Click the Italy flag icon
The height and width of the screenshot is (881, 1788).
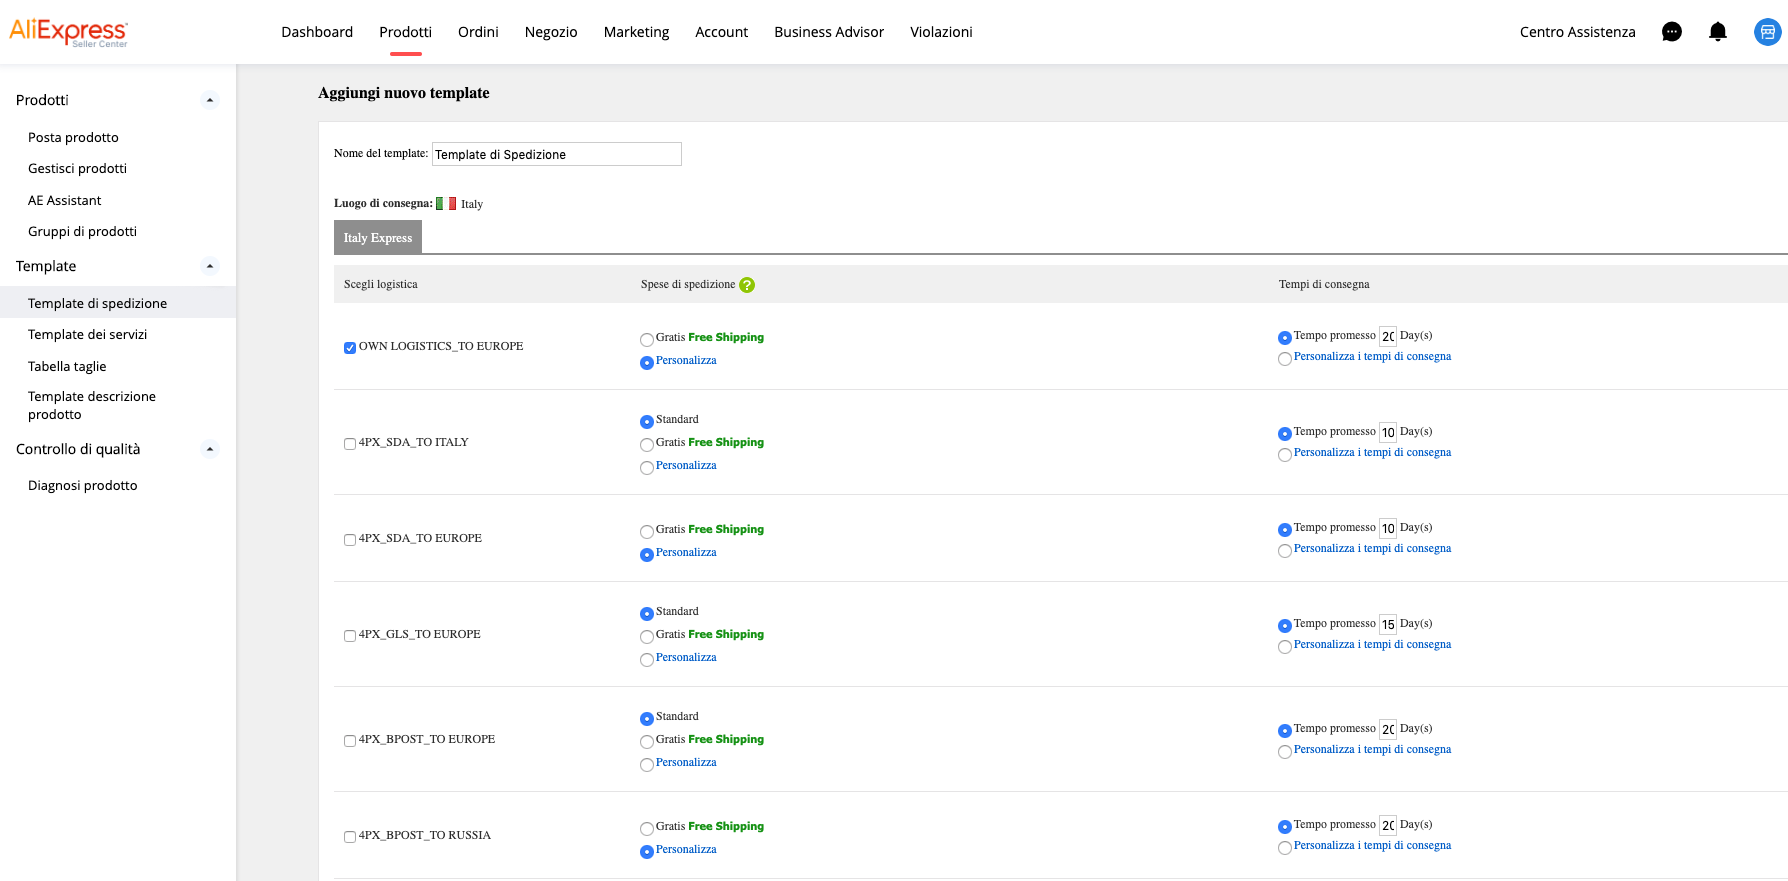pos(446,204)
